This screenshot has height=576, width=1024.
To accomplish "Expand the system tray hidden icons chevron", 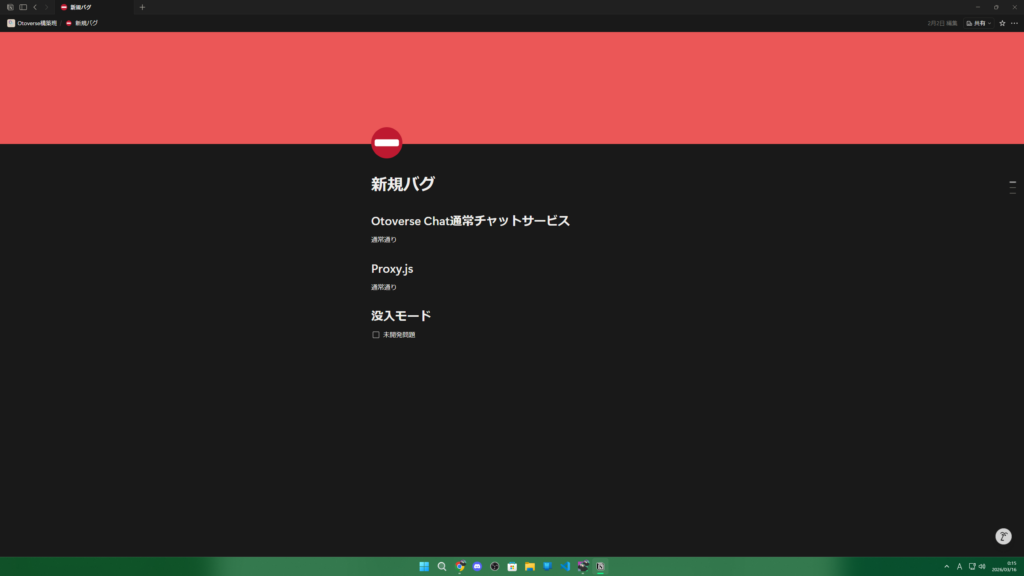I will pos(946,566).
